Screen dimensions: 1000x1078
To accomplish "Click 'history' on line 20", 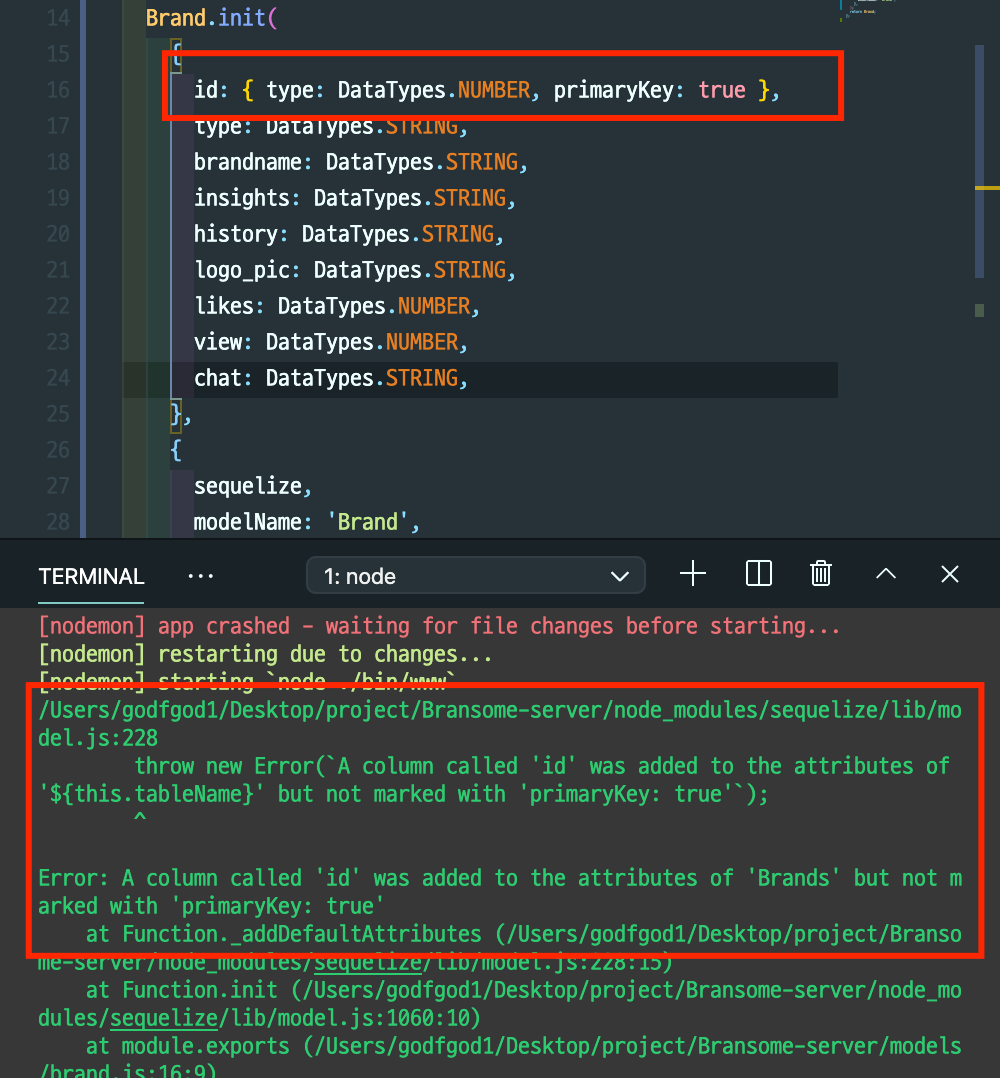I will (x=236, y=234).
